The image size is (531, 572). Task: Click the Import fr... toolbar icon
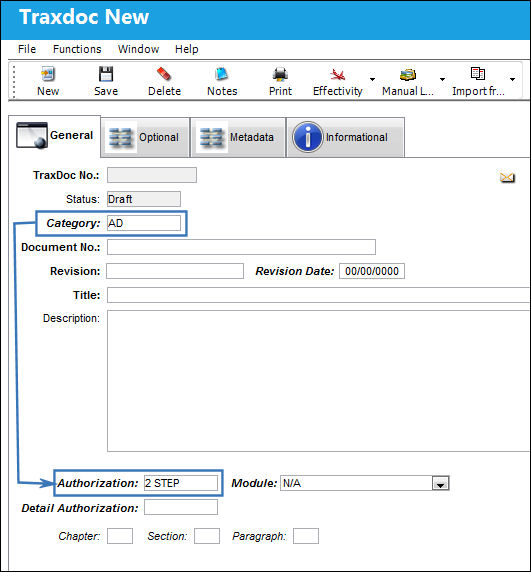click(x=478, y=74)
